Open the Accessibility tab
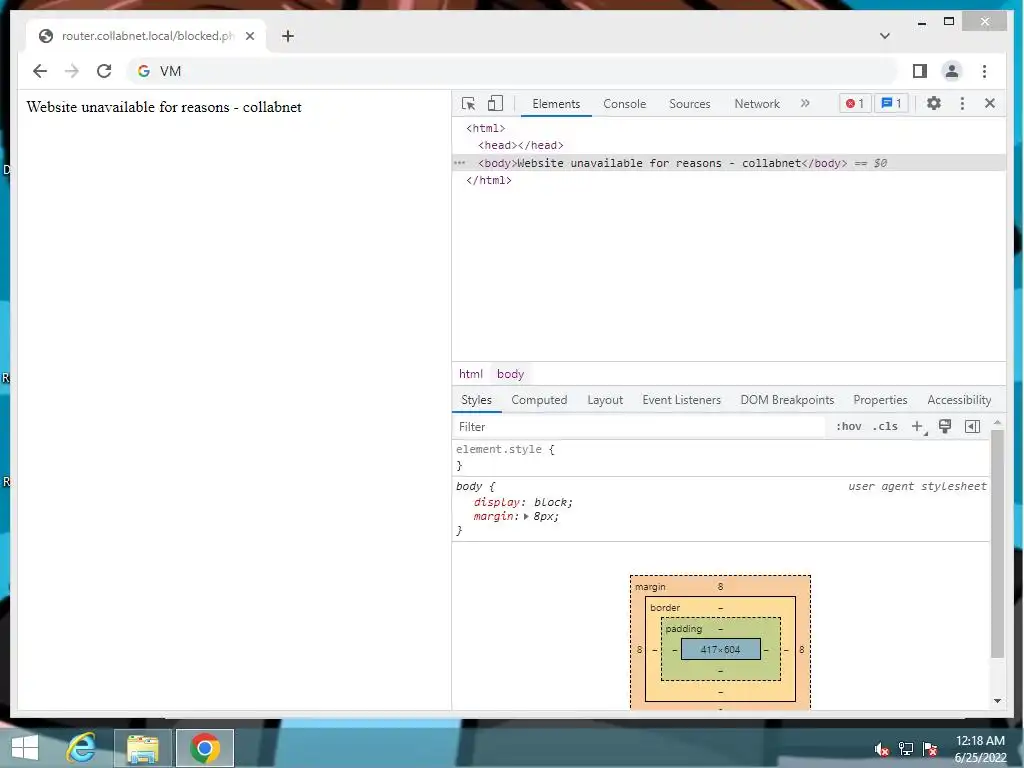Viewport: 1024px width, 768px height. (959, 400)
